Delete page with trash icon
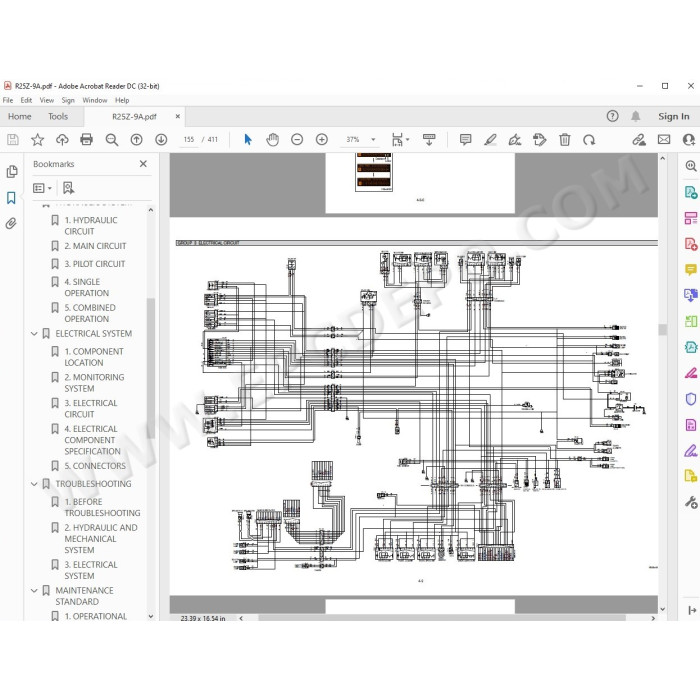 click(x=564, y=140)
